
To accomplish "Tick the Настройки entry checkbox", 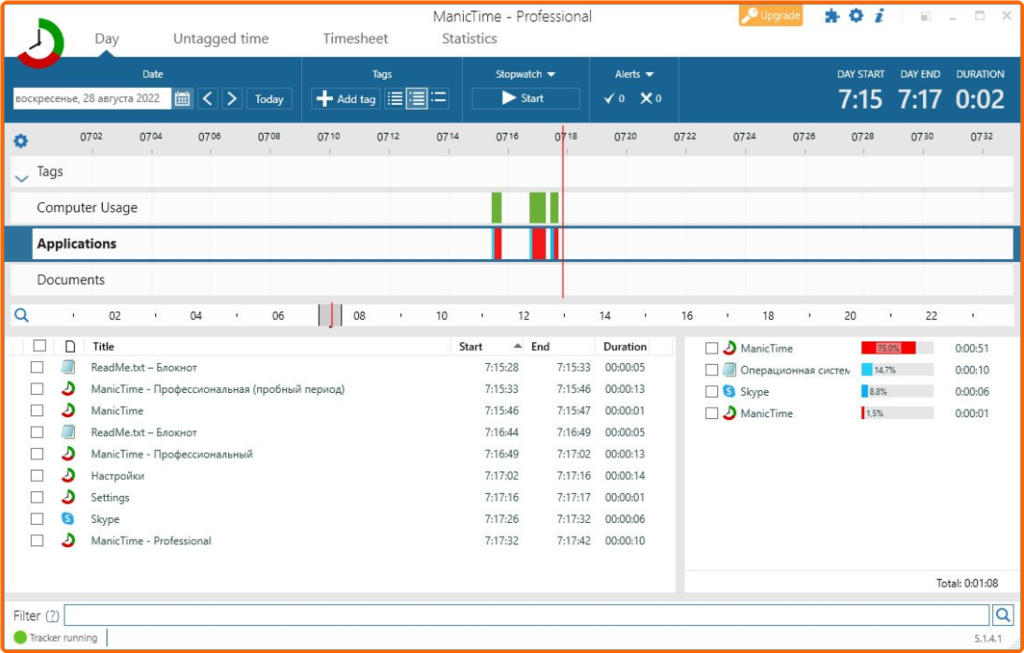I will (37, 475).
